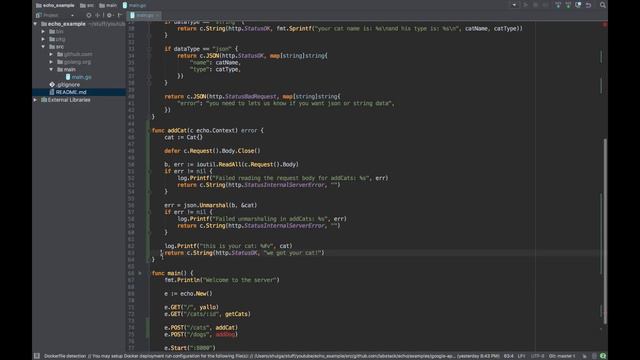Open Git: master branch widget

[562, 356]
